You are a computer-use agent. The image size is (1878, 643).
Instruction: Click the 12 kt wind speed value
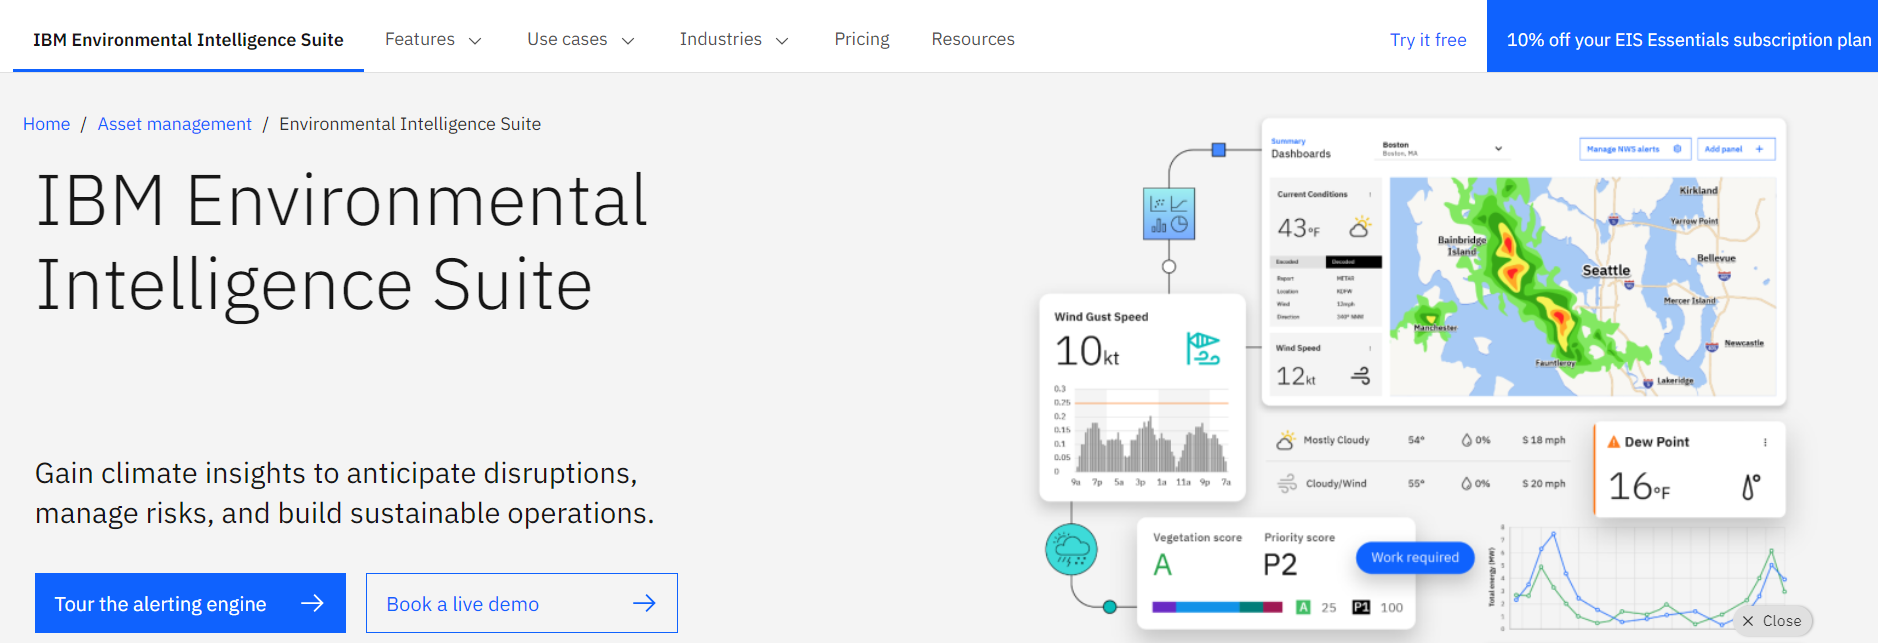pos(1296,376)
